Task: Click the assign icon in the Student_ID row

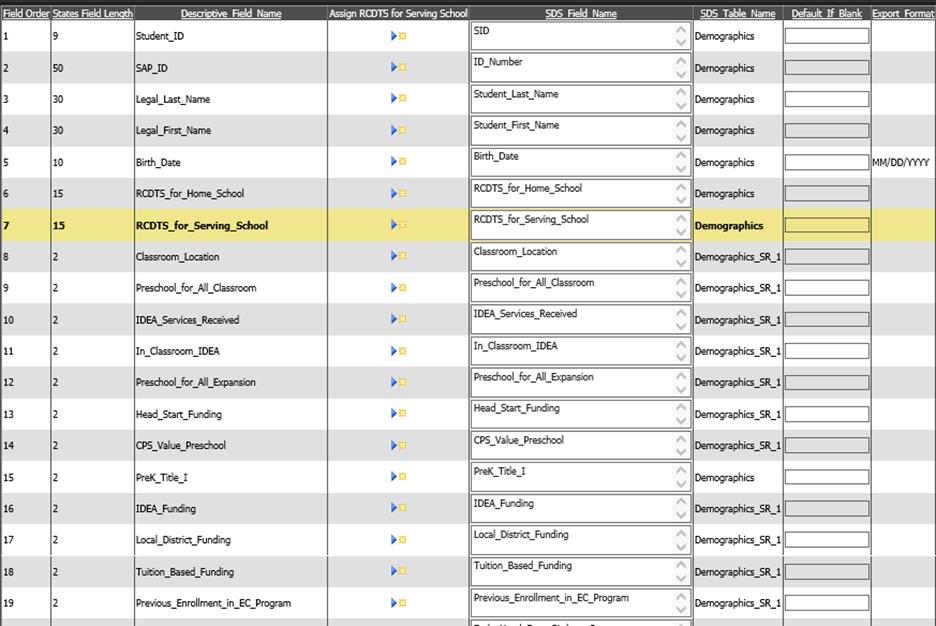Action: pyautogui.click(x=398, y=36)
